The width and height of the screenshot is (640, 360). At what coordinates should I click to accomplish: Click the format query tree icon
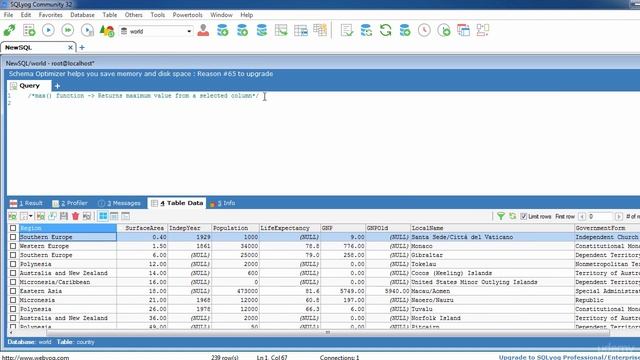pos(107,30)
